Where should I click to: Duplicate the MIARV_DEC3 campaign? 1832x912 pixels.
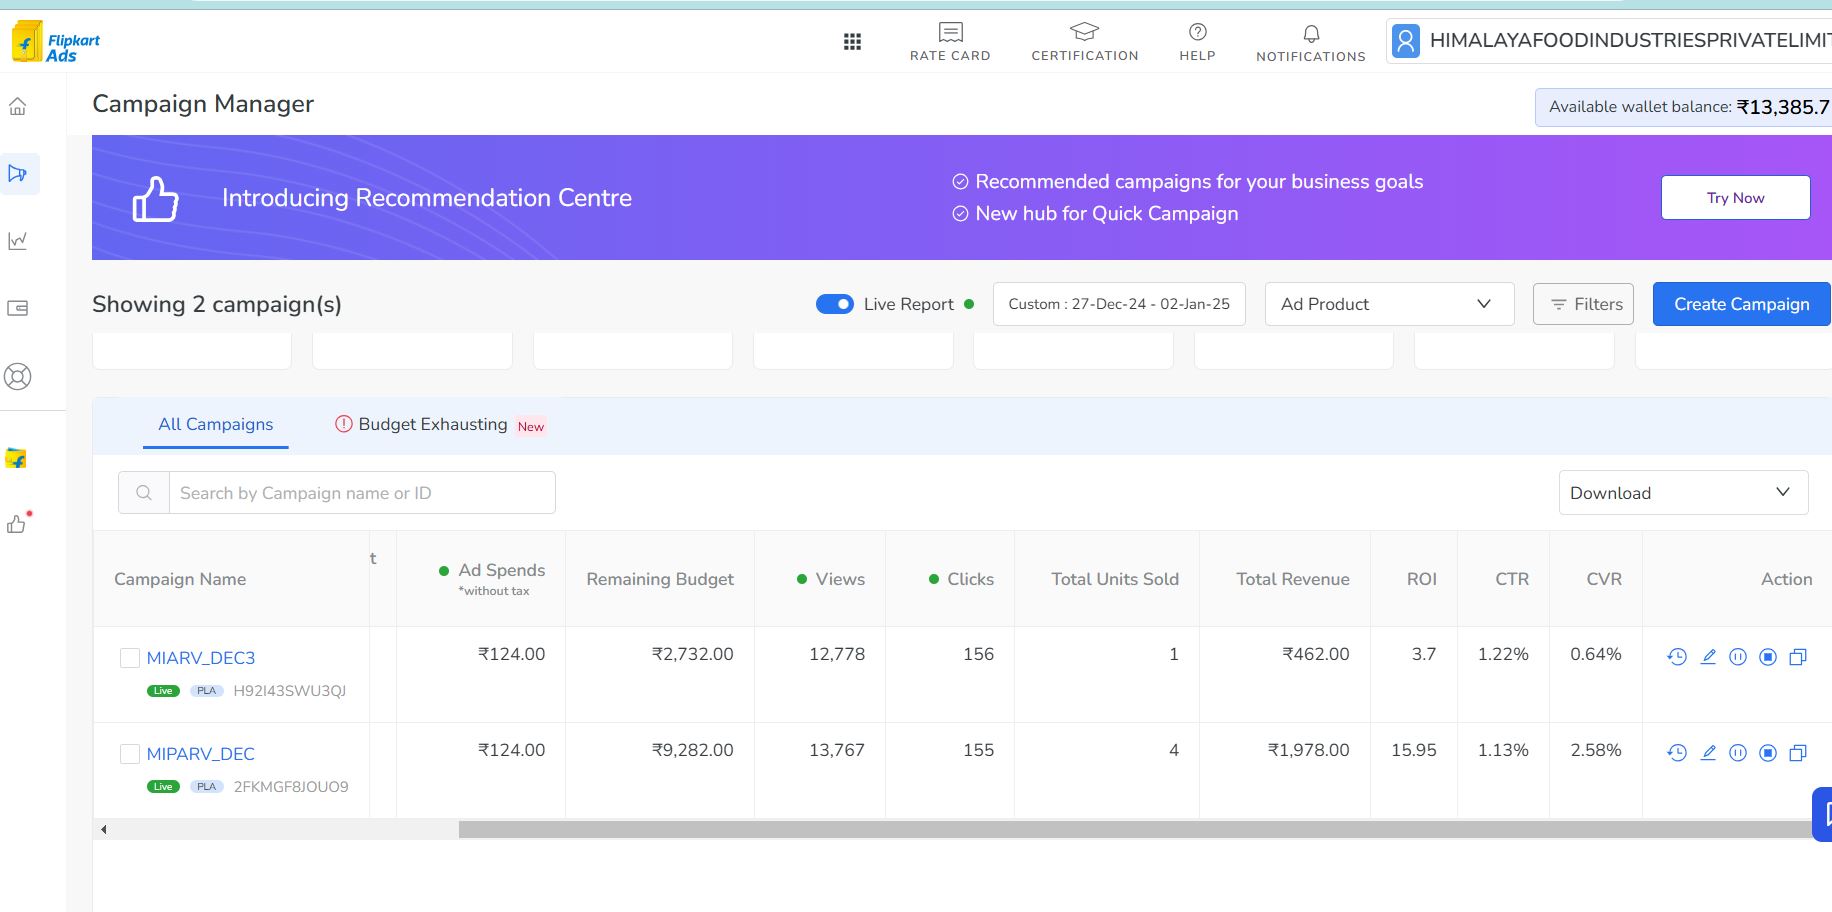[x=1798, y=657]
